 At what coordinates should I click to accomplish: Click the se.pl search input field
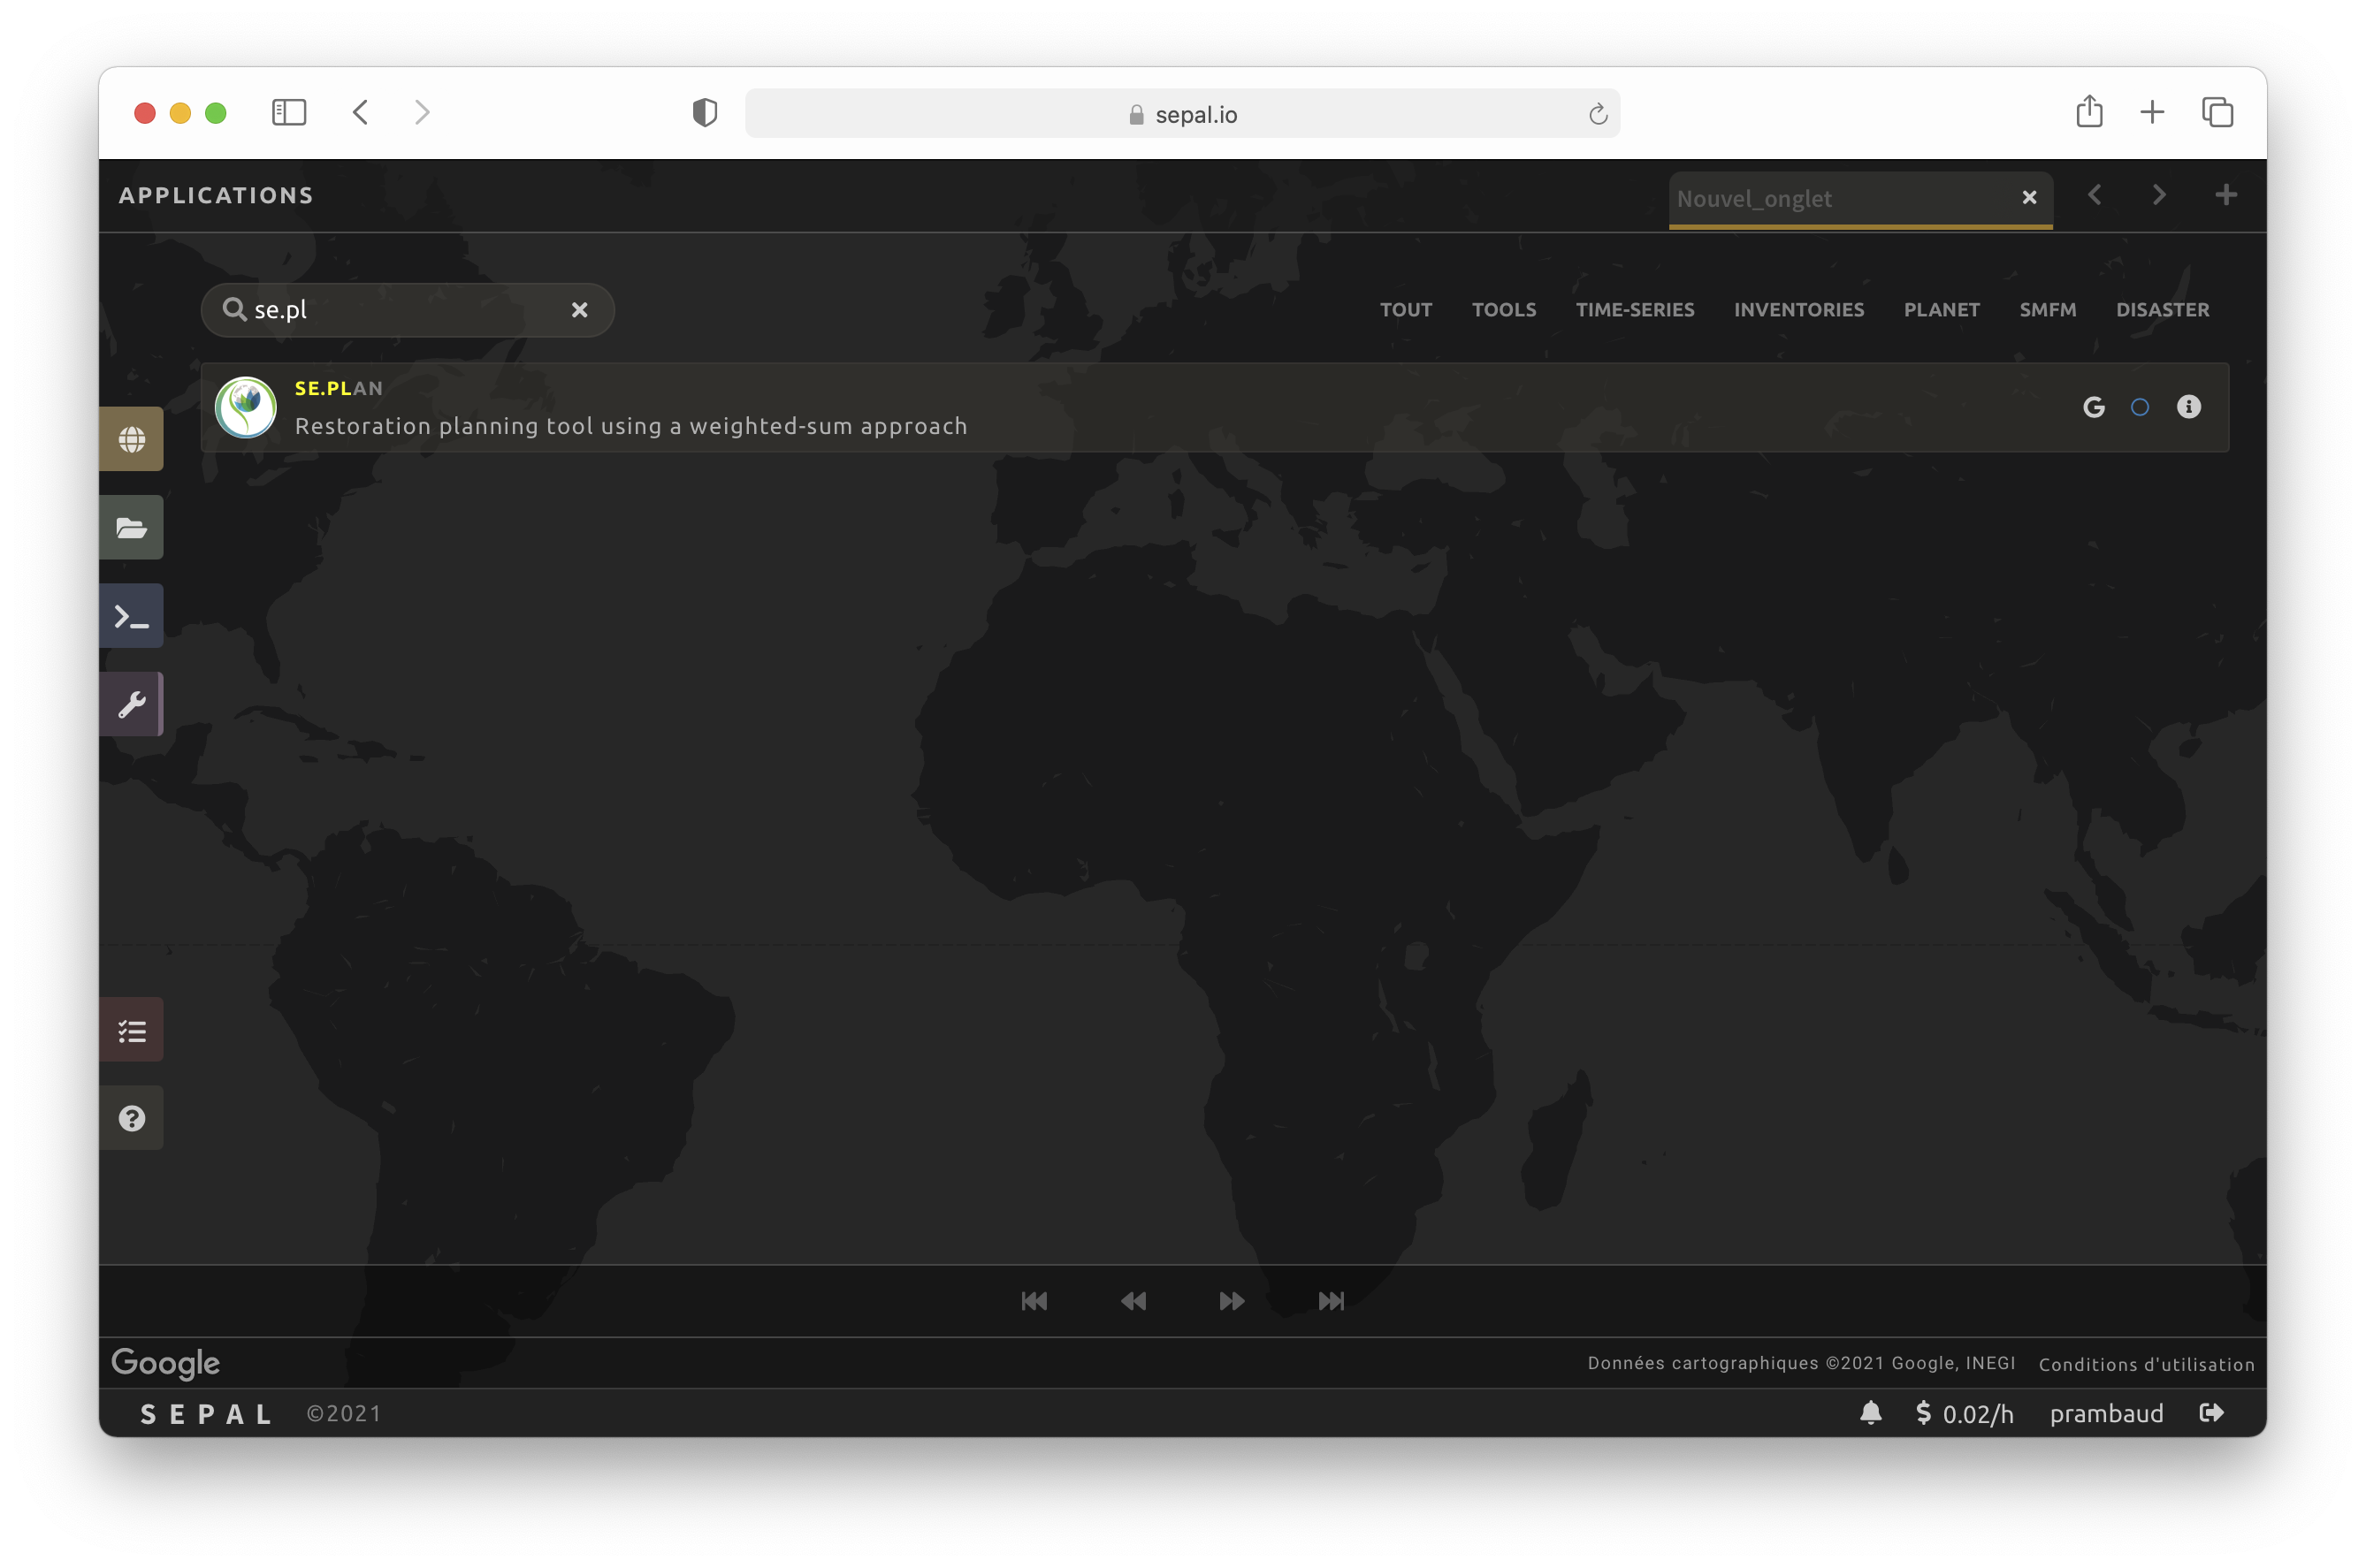[400, 310]
